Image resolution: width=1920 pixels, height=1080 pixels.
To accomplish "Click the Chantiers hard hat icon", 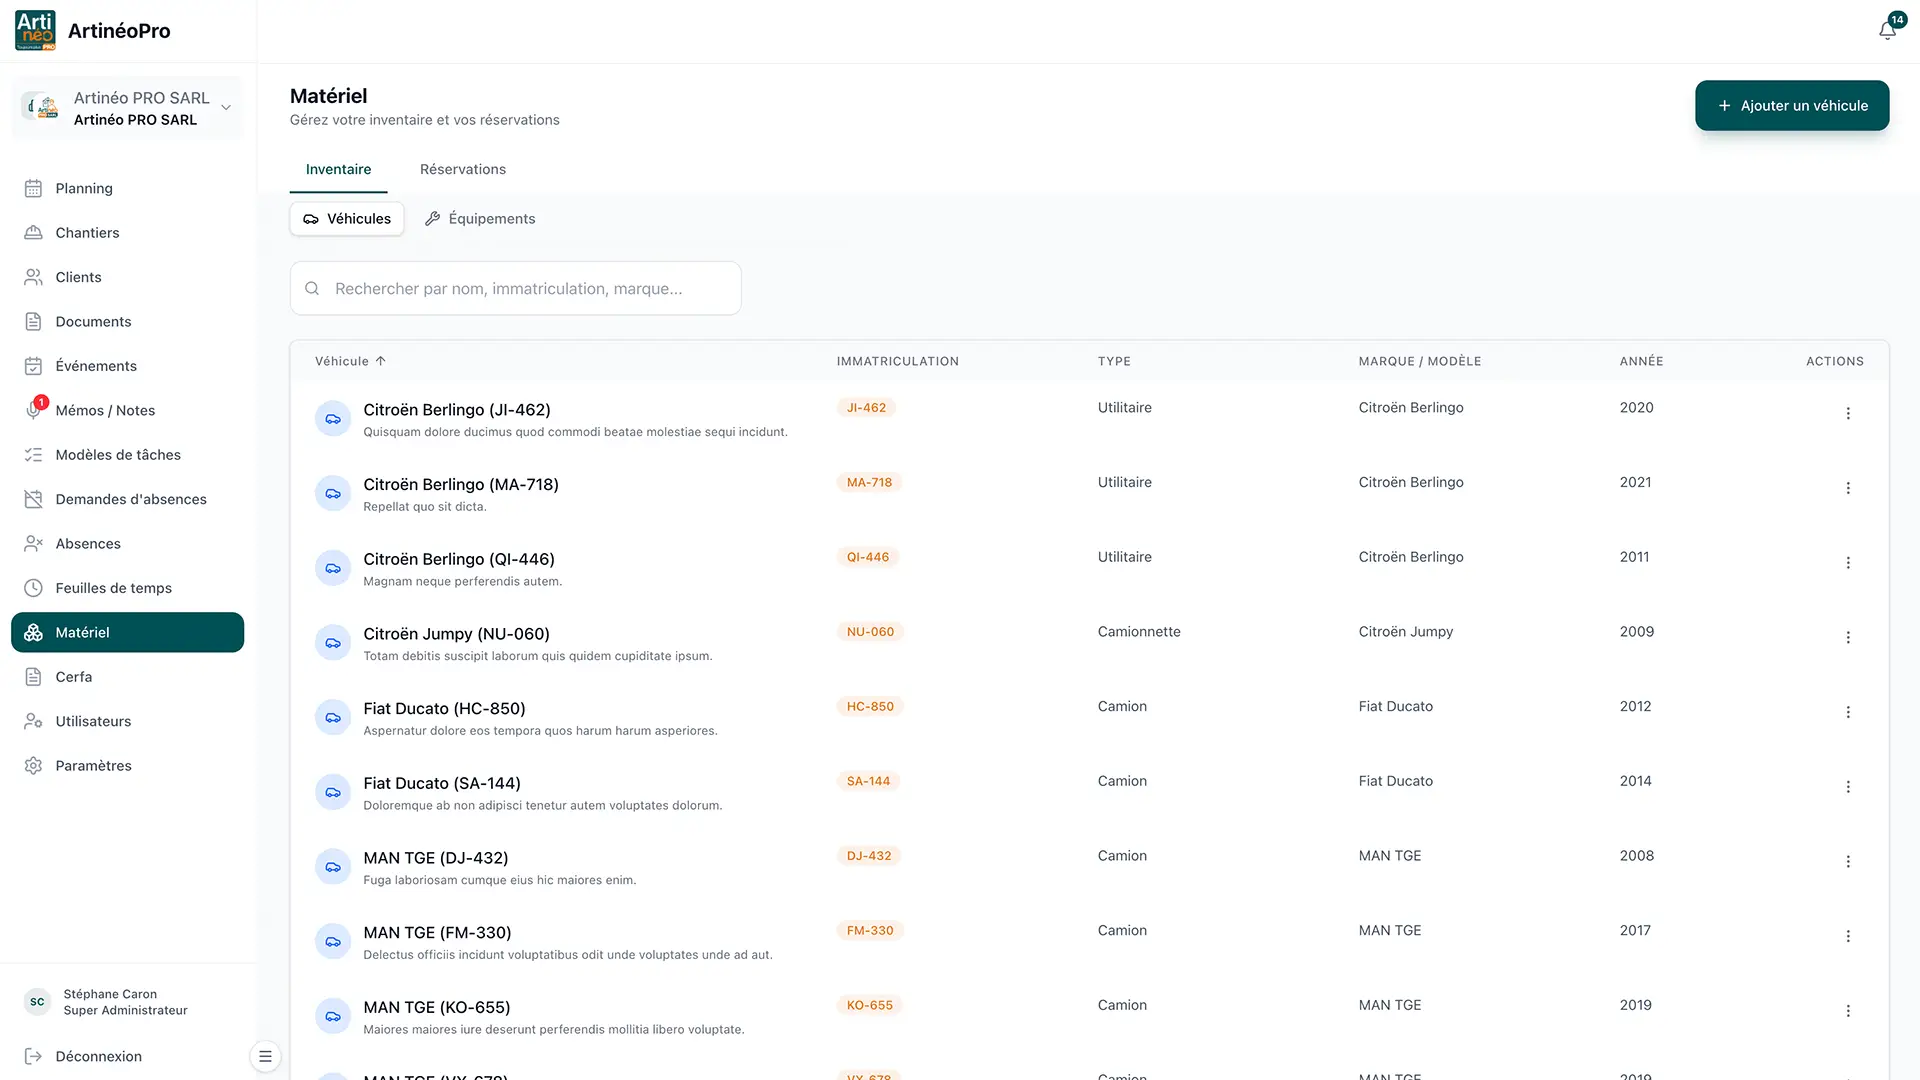I will 33,233.
